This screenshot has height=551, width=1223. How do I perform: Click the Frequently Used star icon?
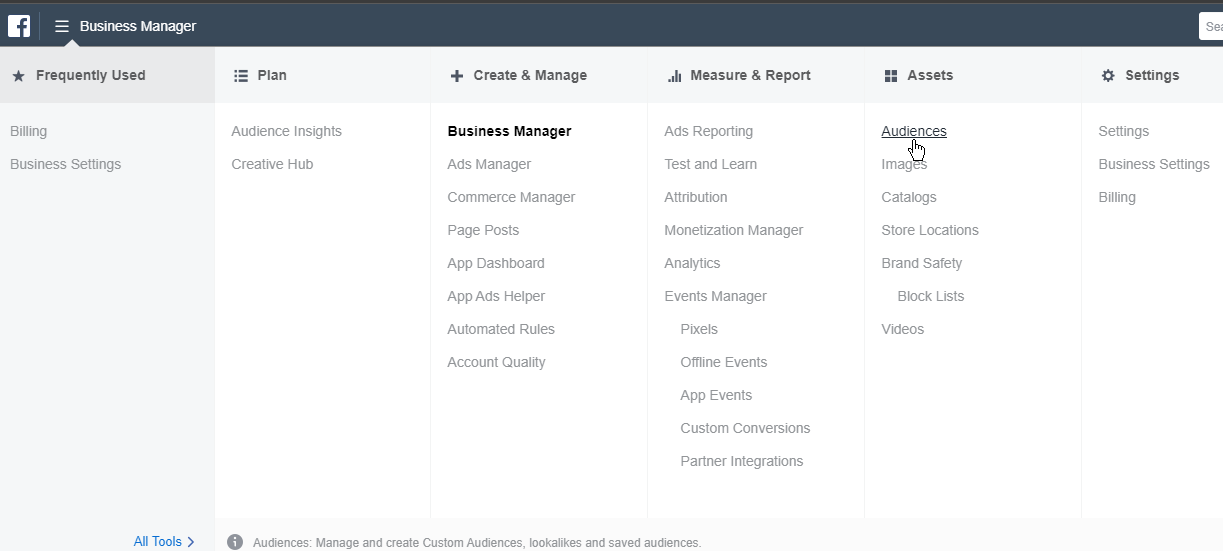click(x=18, y=75)
